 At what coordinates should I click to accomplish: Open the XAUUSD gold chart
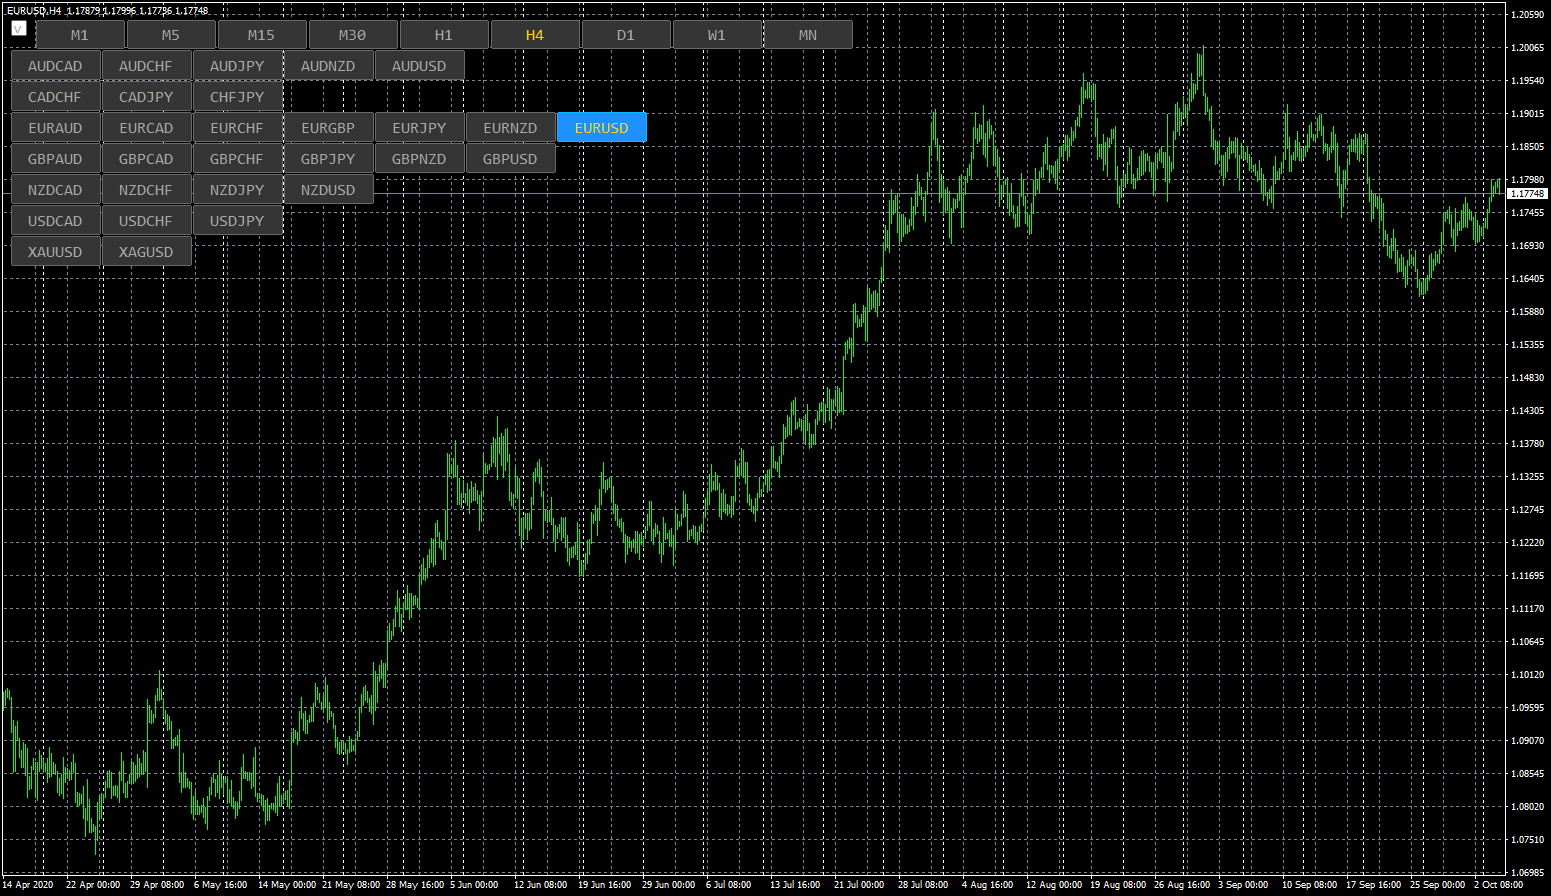[56, 252]
